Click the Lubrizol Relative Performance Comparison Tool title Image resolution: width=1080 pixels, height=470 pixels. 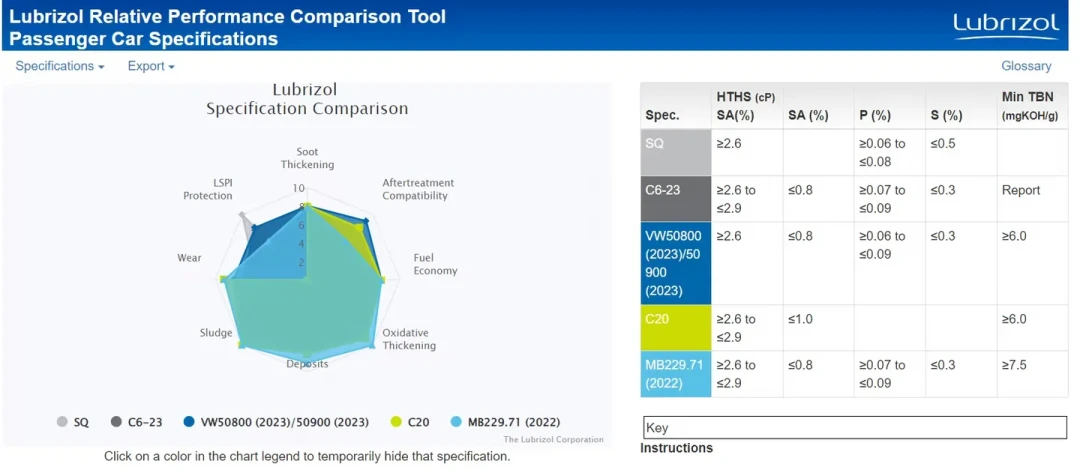pos(227,16)
